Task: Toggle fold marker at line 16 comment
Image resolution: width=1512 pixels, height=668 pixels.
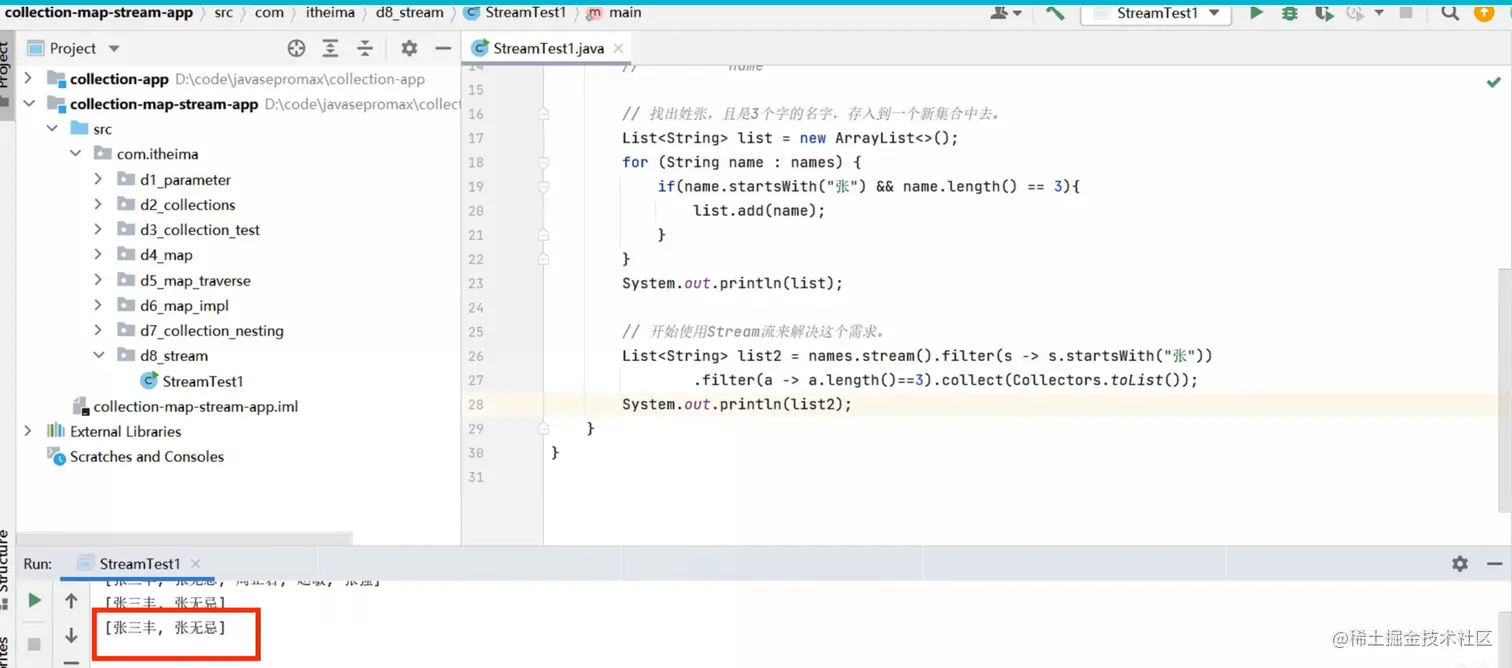Action: [543, 114]
